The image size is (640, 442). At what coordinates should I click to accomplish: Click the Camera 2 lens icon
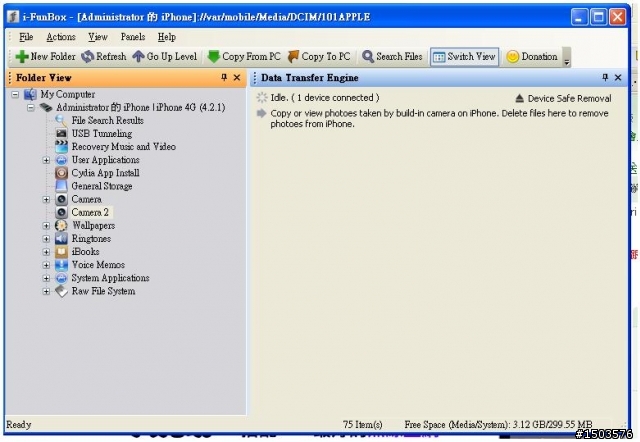click(61, 212)
